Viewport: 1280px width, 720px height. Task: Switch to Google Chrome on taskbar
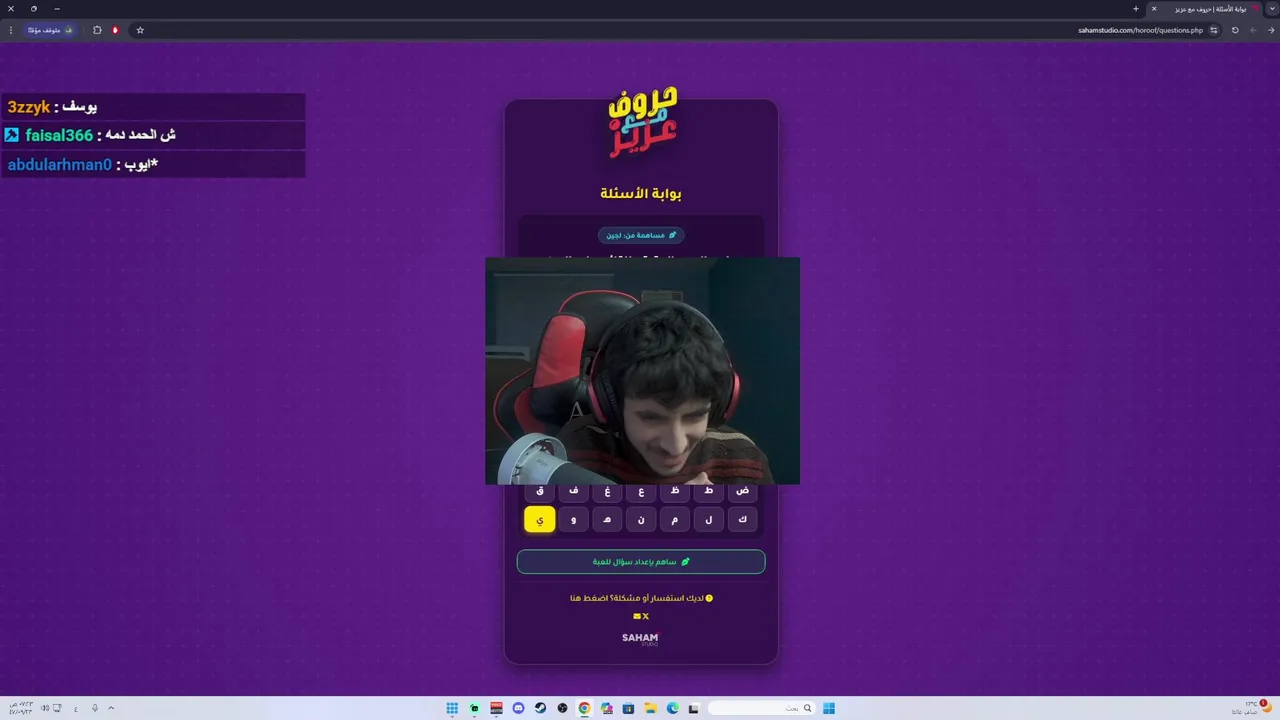584,708
